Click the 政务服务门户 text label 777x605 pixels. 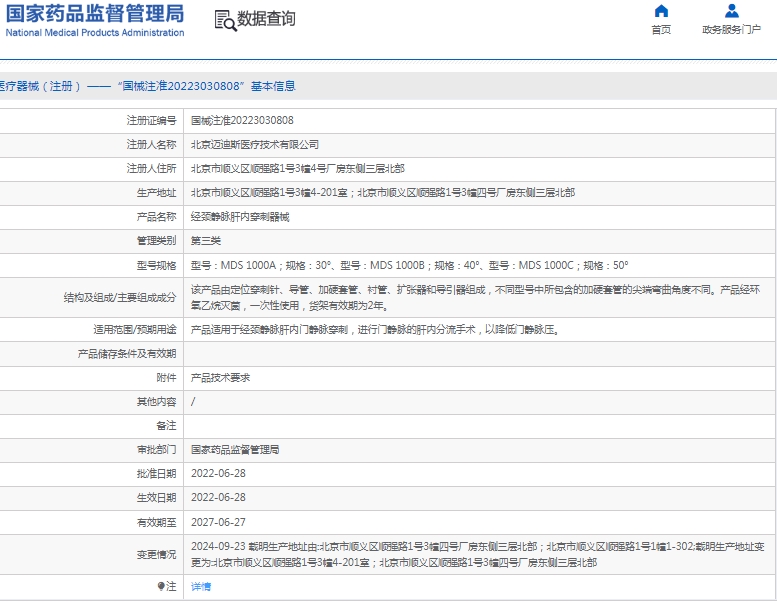click(731, 30)
